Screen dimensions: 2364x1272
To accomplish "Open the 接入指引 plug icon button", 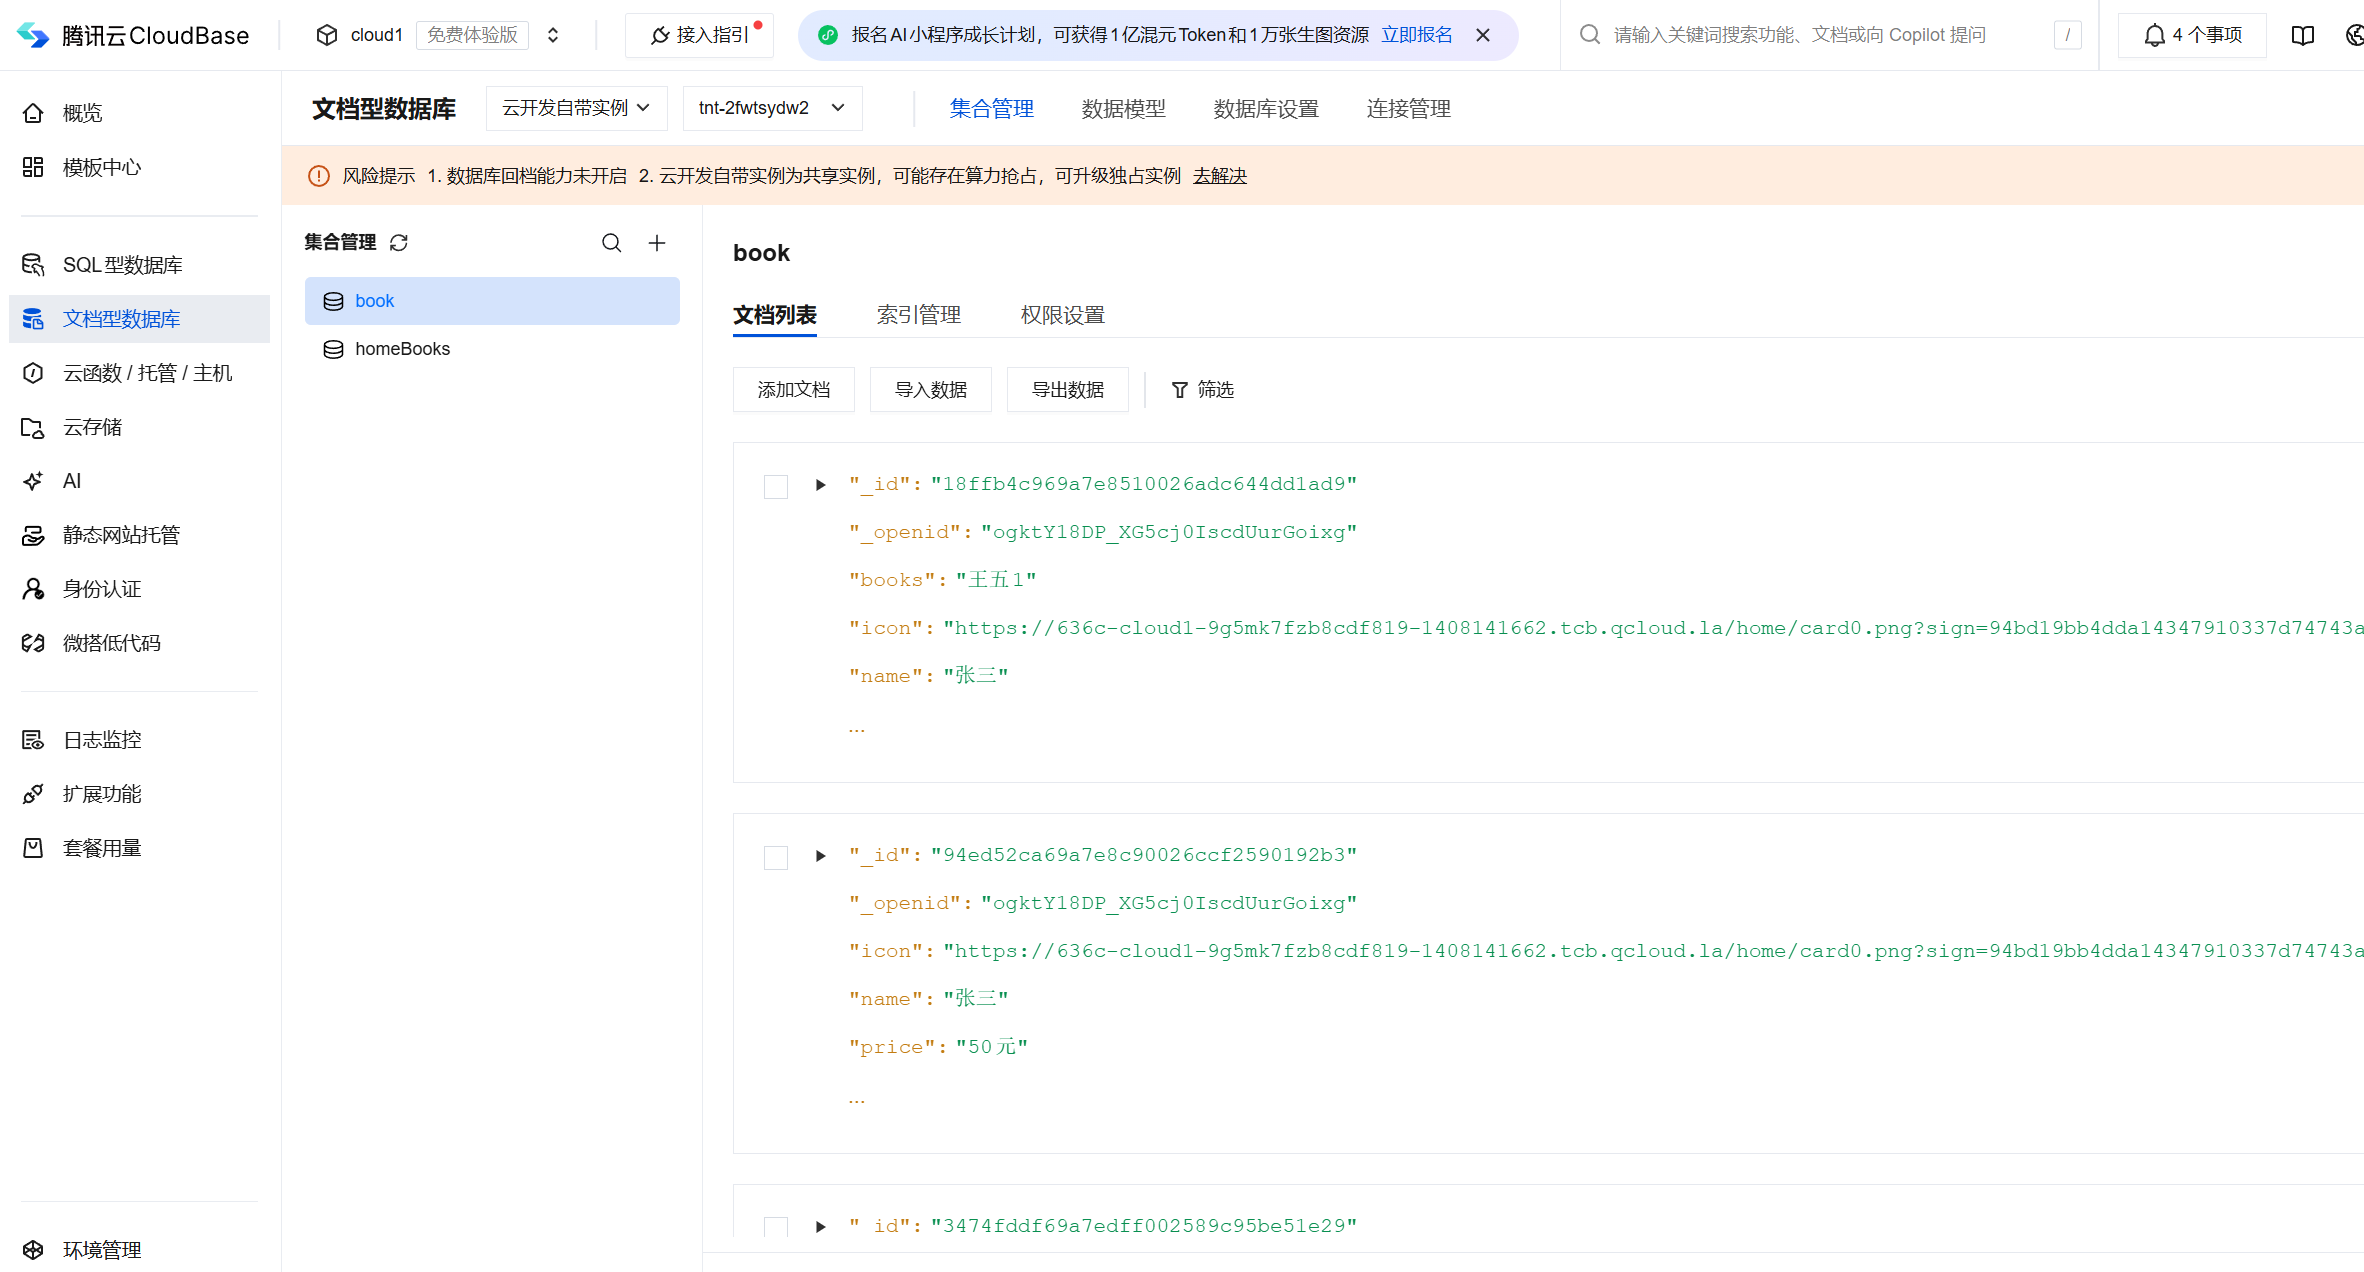I will 699,35.
